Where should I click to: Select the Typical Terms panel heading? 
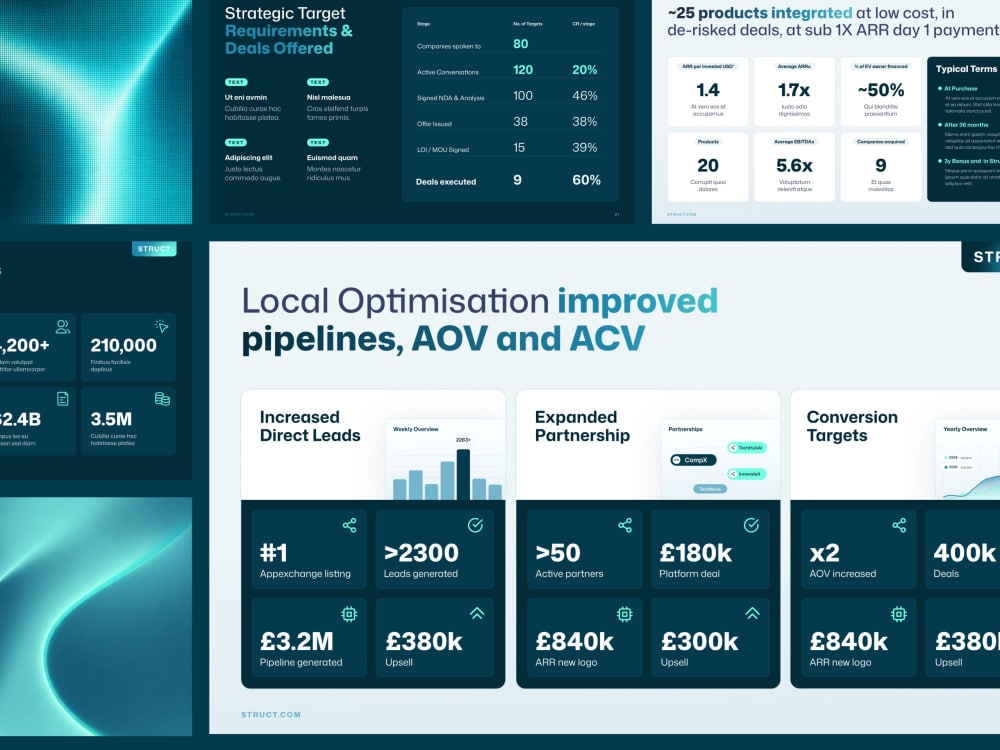[966, 69]
